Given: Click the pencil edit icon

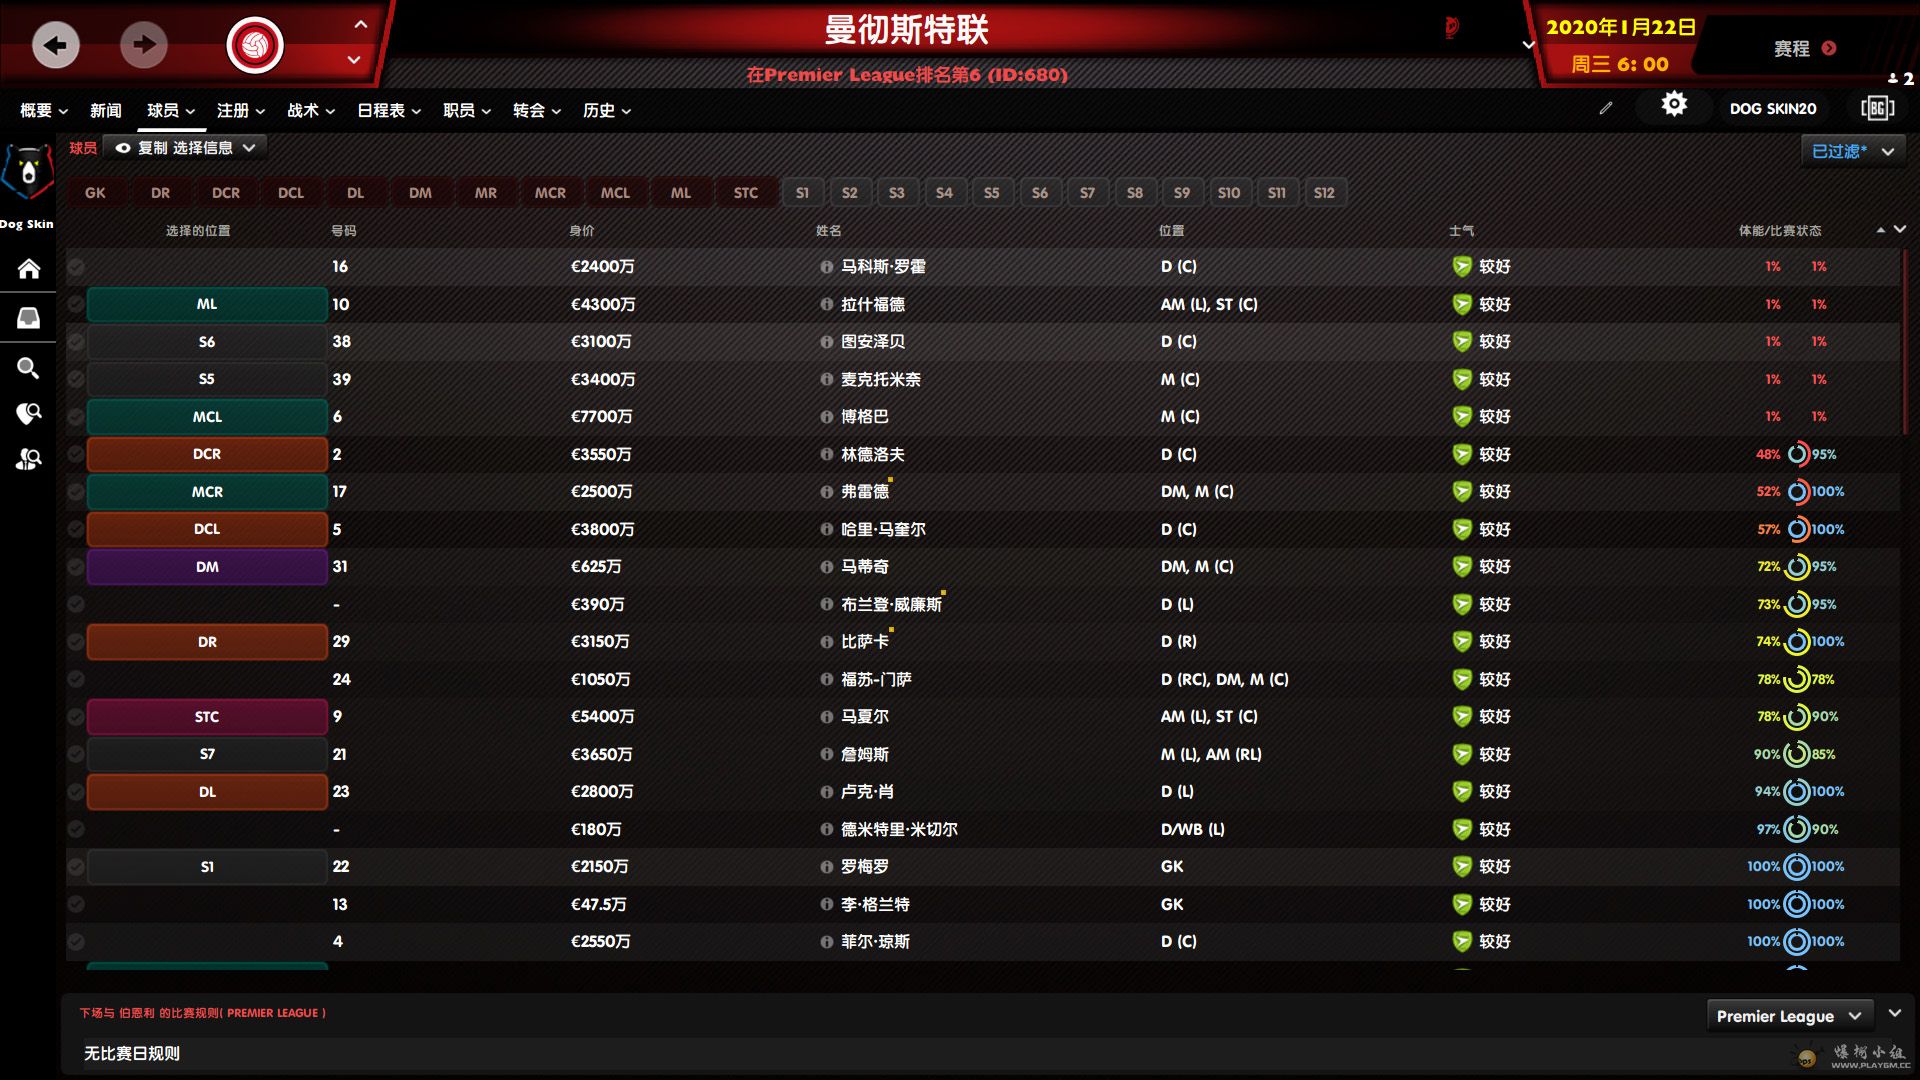Looking at the screenshot, I should point(1606,108).
